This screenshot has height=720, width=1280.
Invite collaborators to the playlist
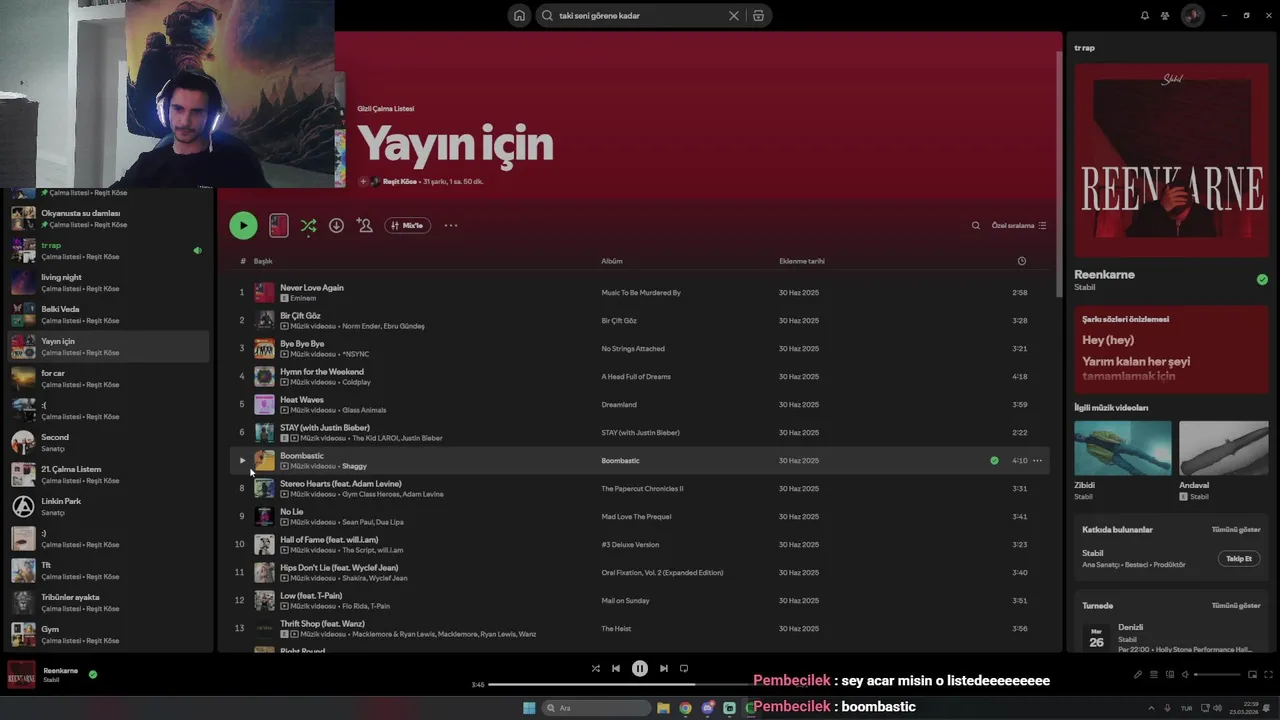point(365,226)
